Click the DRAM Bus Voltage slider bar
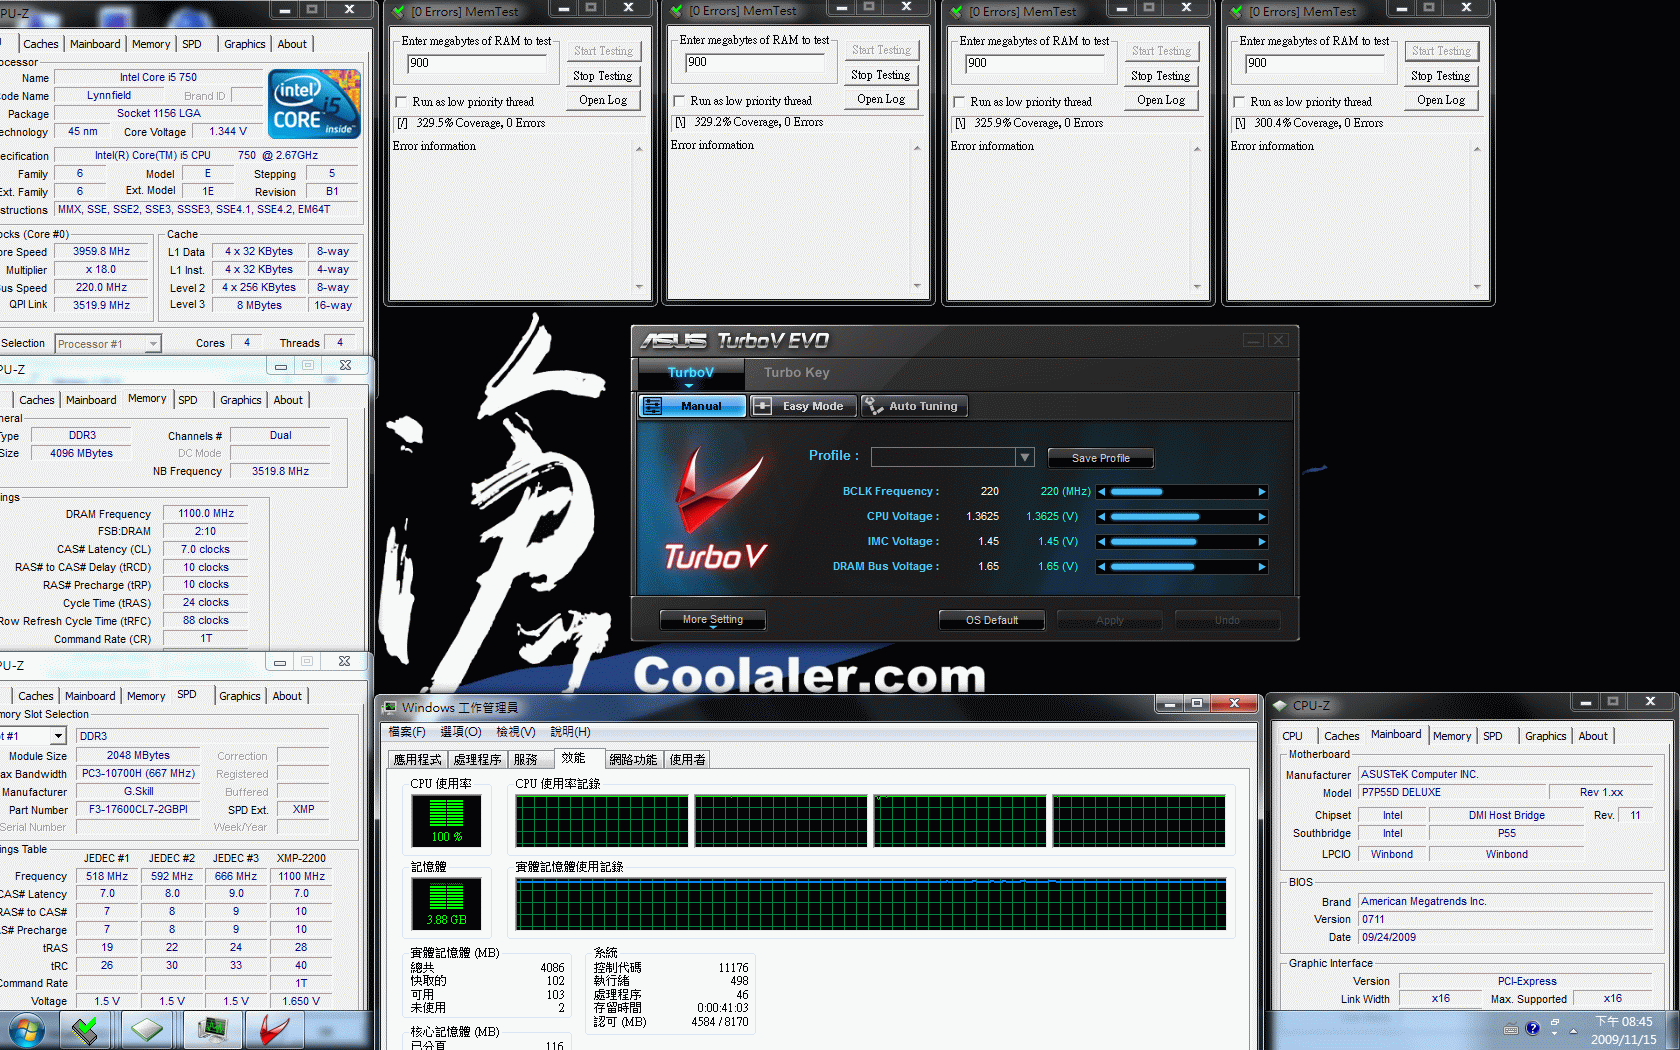The image size is (1680, 1050). pyautogui.click(x=1182, y=567)
